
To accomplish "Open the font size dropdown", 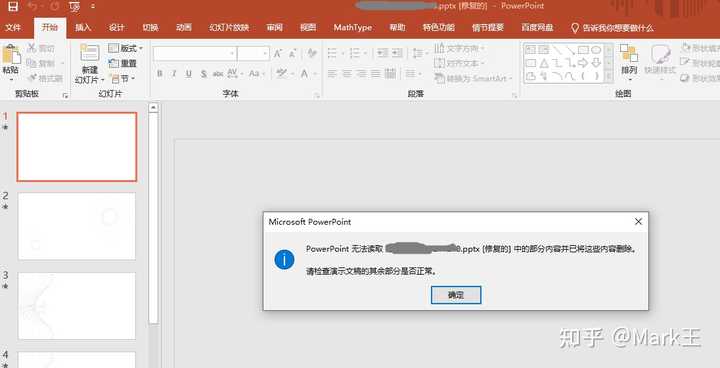I will (265, 53).
